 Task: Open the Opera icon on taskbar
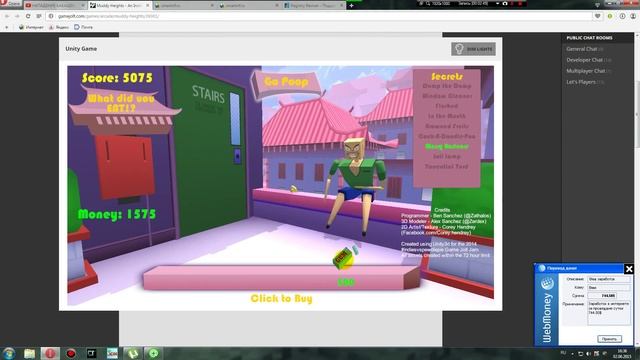[x=50, y=353]
